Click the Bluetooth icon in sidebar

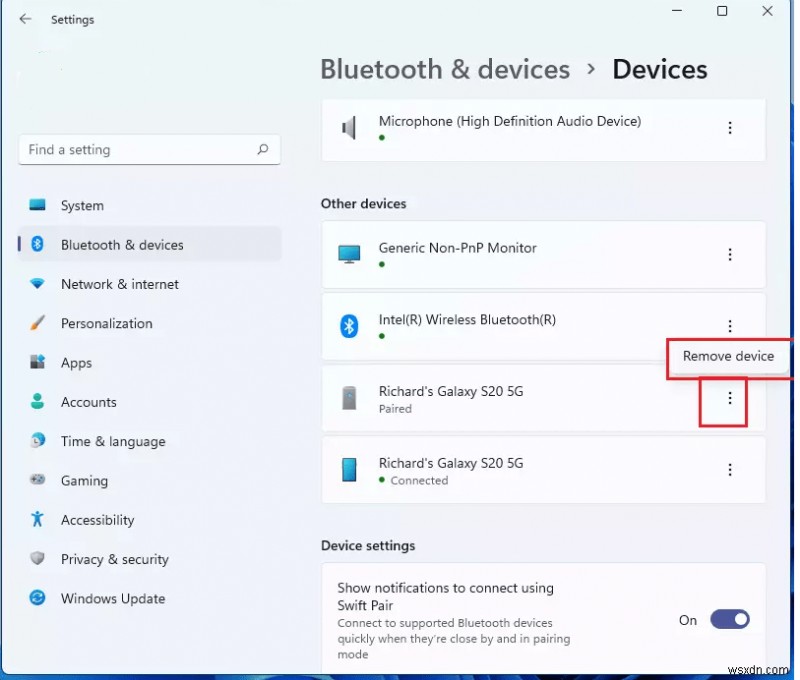point(37,244)
